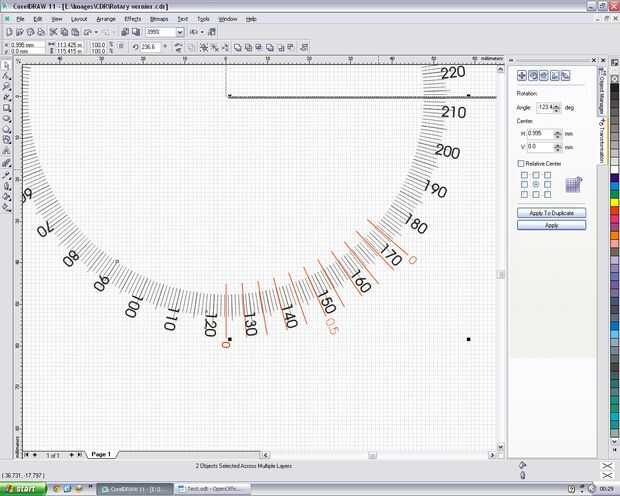
Task: Select the center anchor point radio
Action: pos(536,185)
